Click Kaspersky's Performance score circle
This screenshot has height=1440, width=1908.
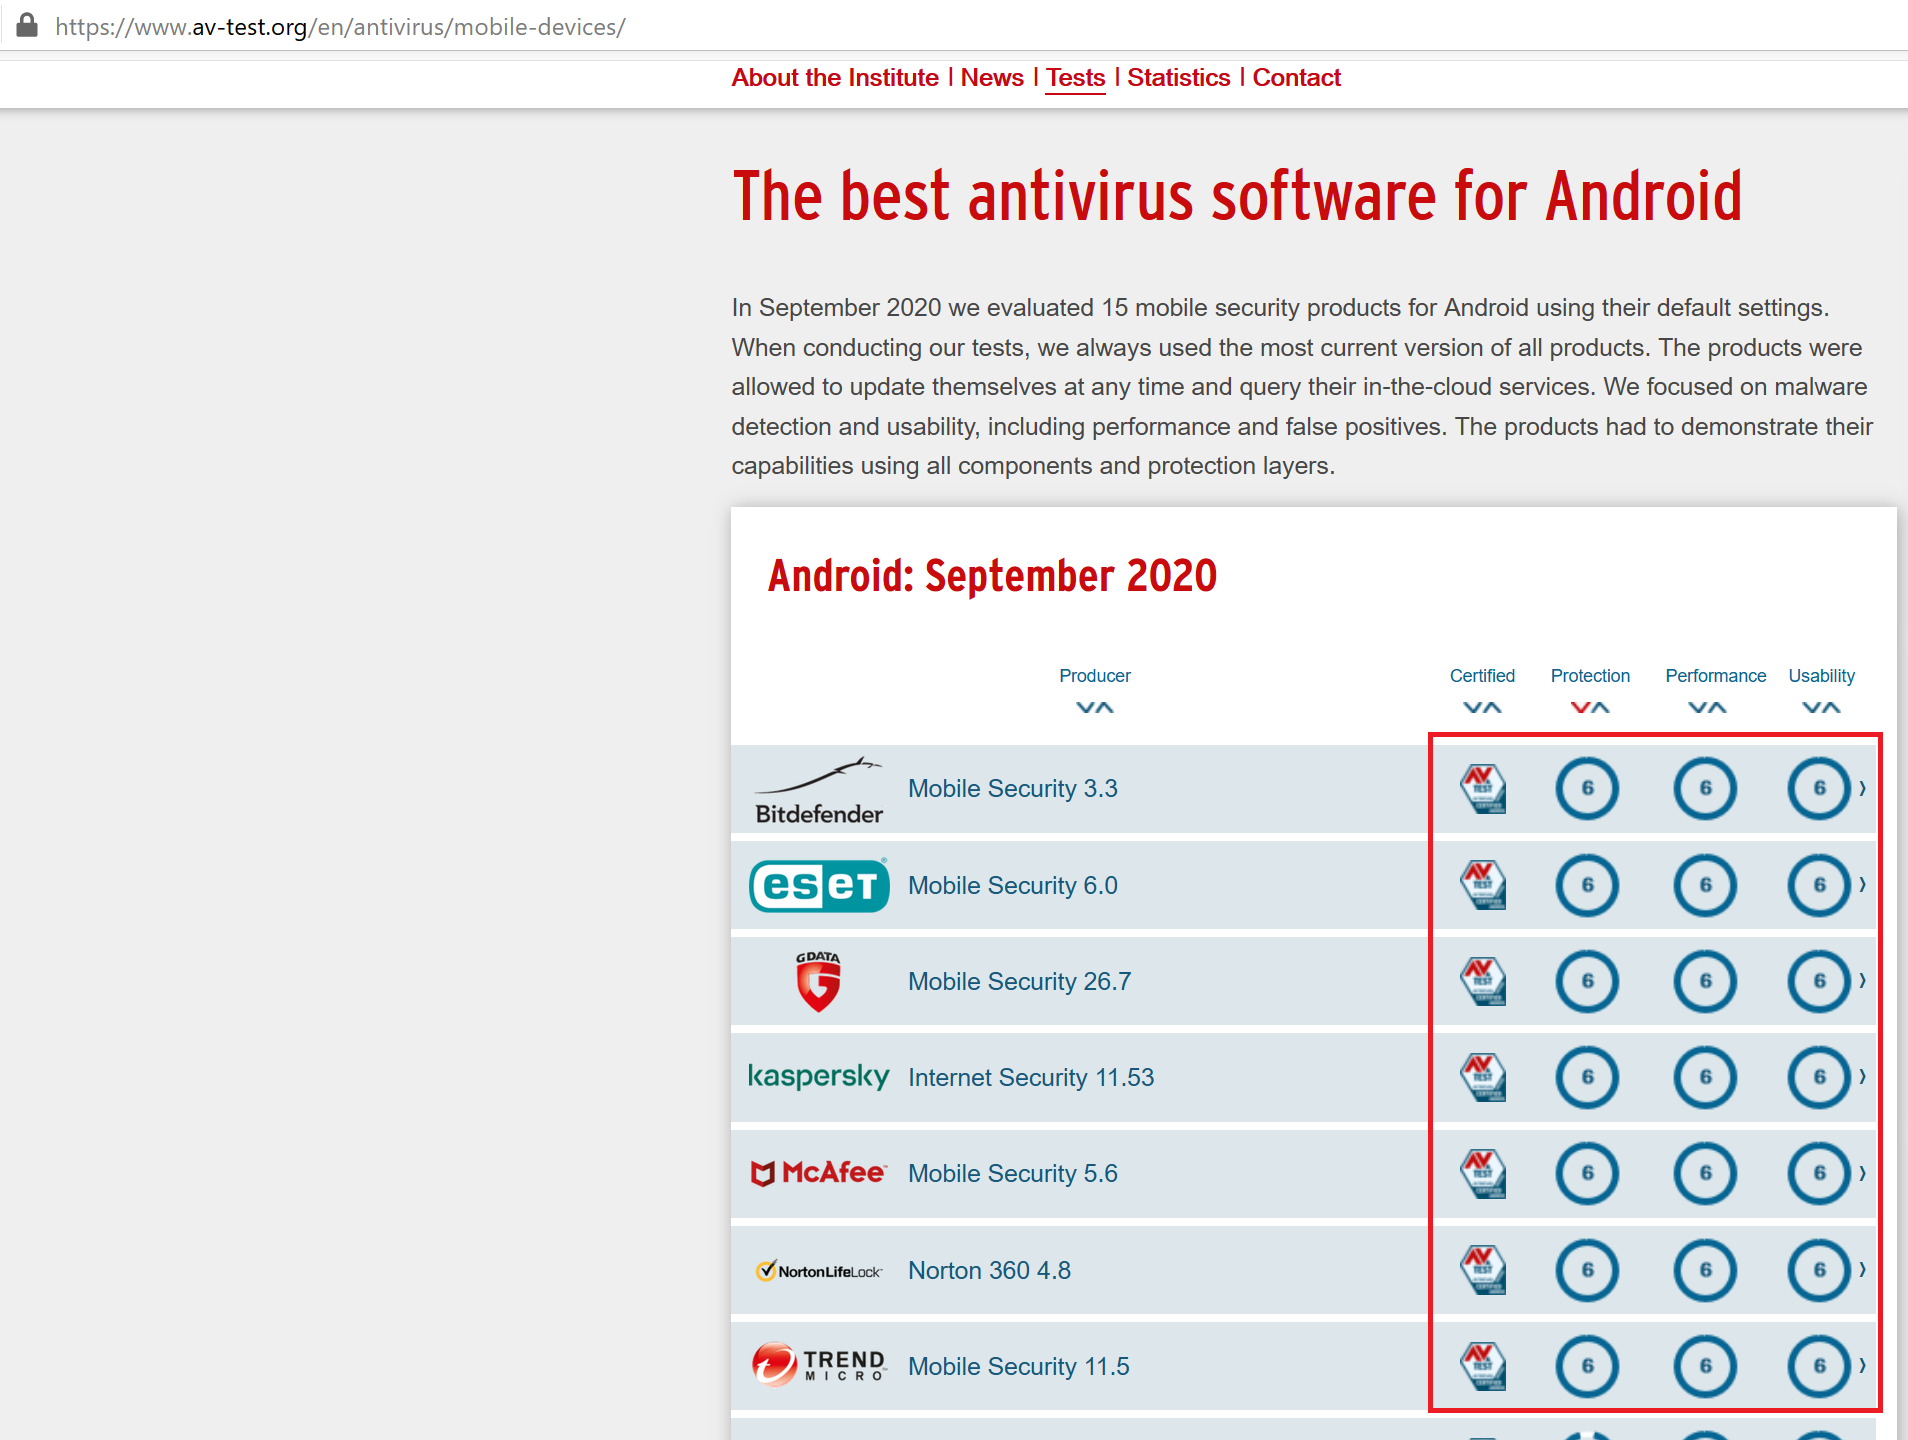point(1706,1077)
